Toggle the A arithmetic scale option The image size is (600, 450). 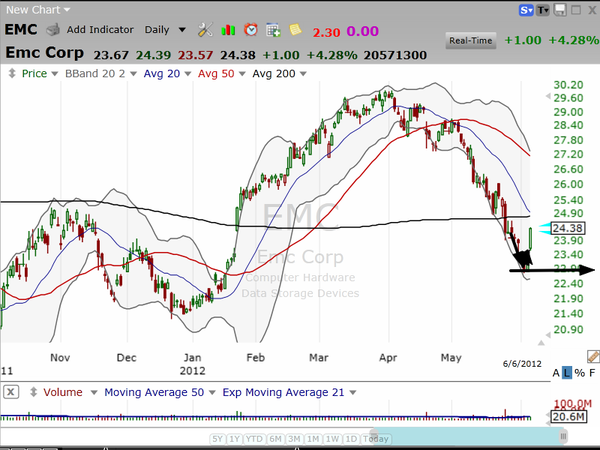click(556, 373)
